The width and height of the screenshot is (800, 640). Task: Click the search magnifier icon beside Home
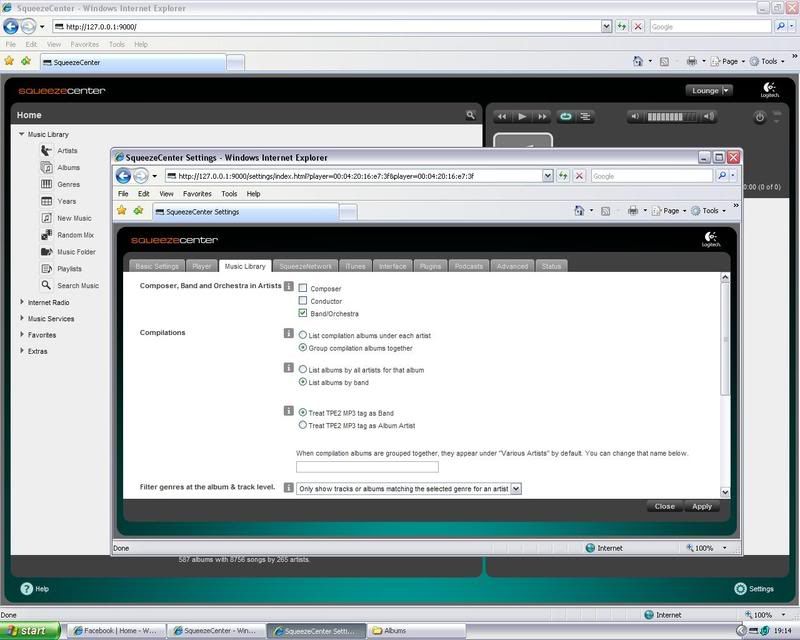[x=470, y=115]
